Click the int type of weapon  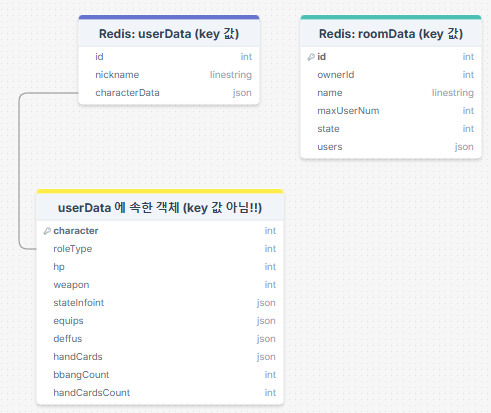click(270, 285)
